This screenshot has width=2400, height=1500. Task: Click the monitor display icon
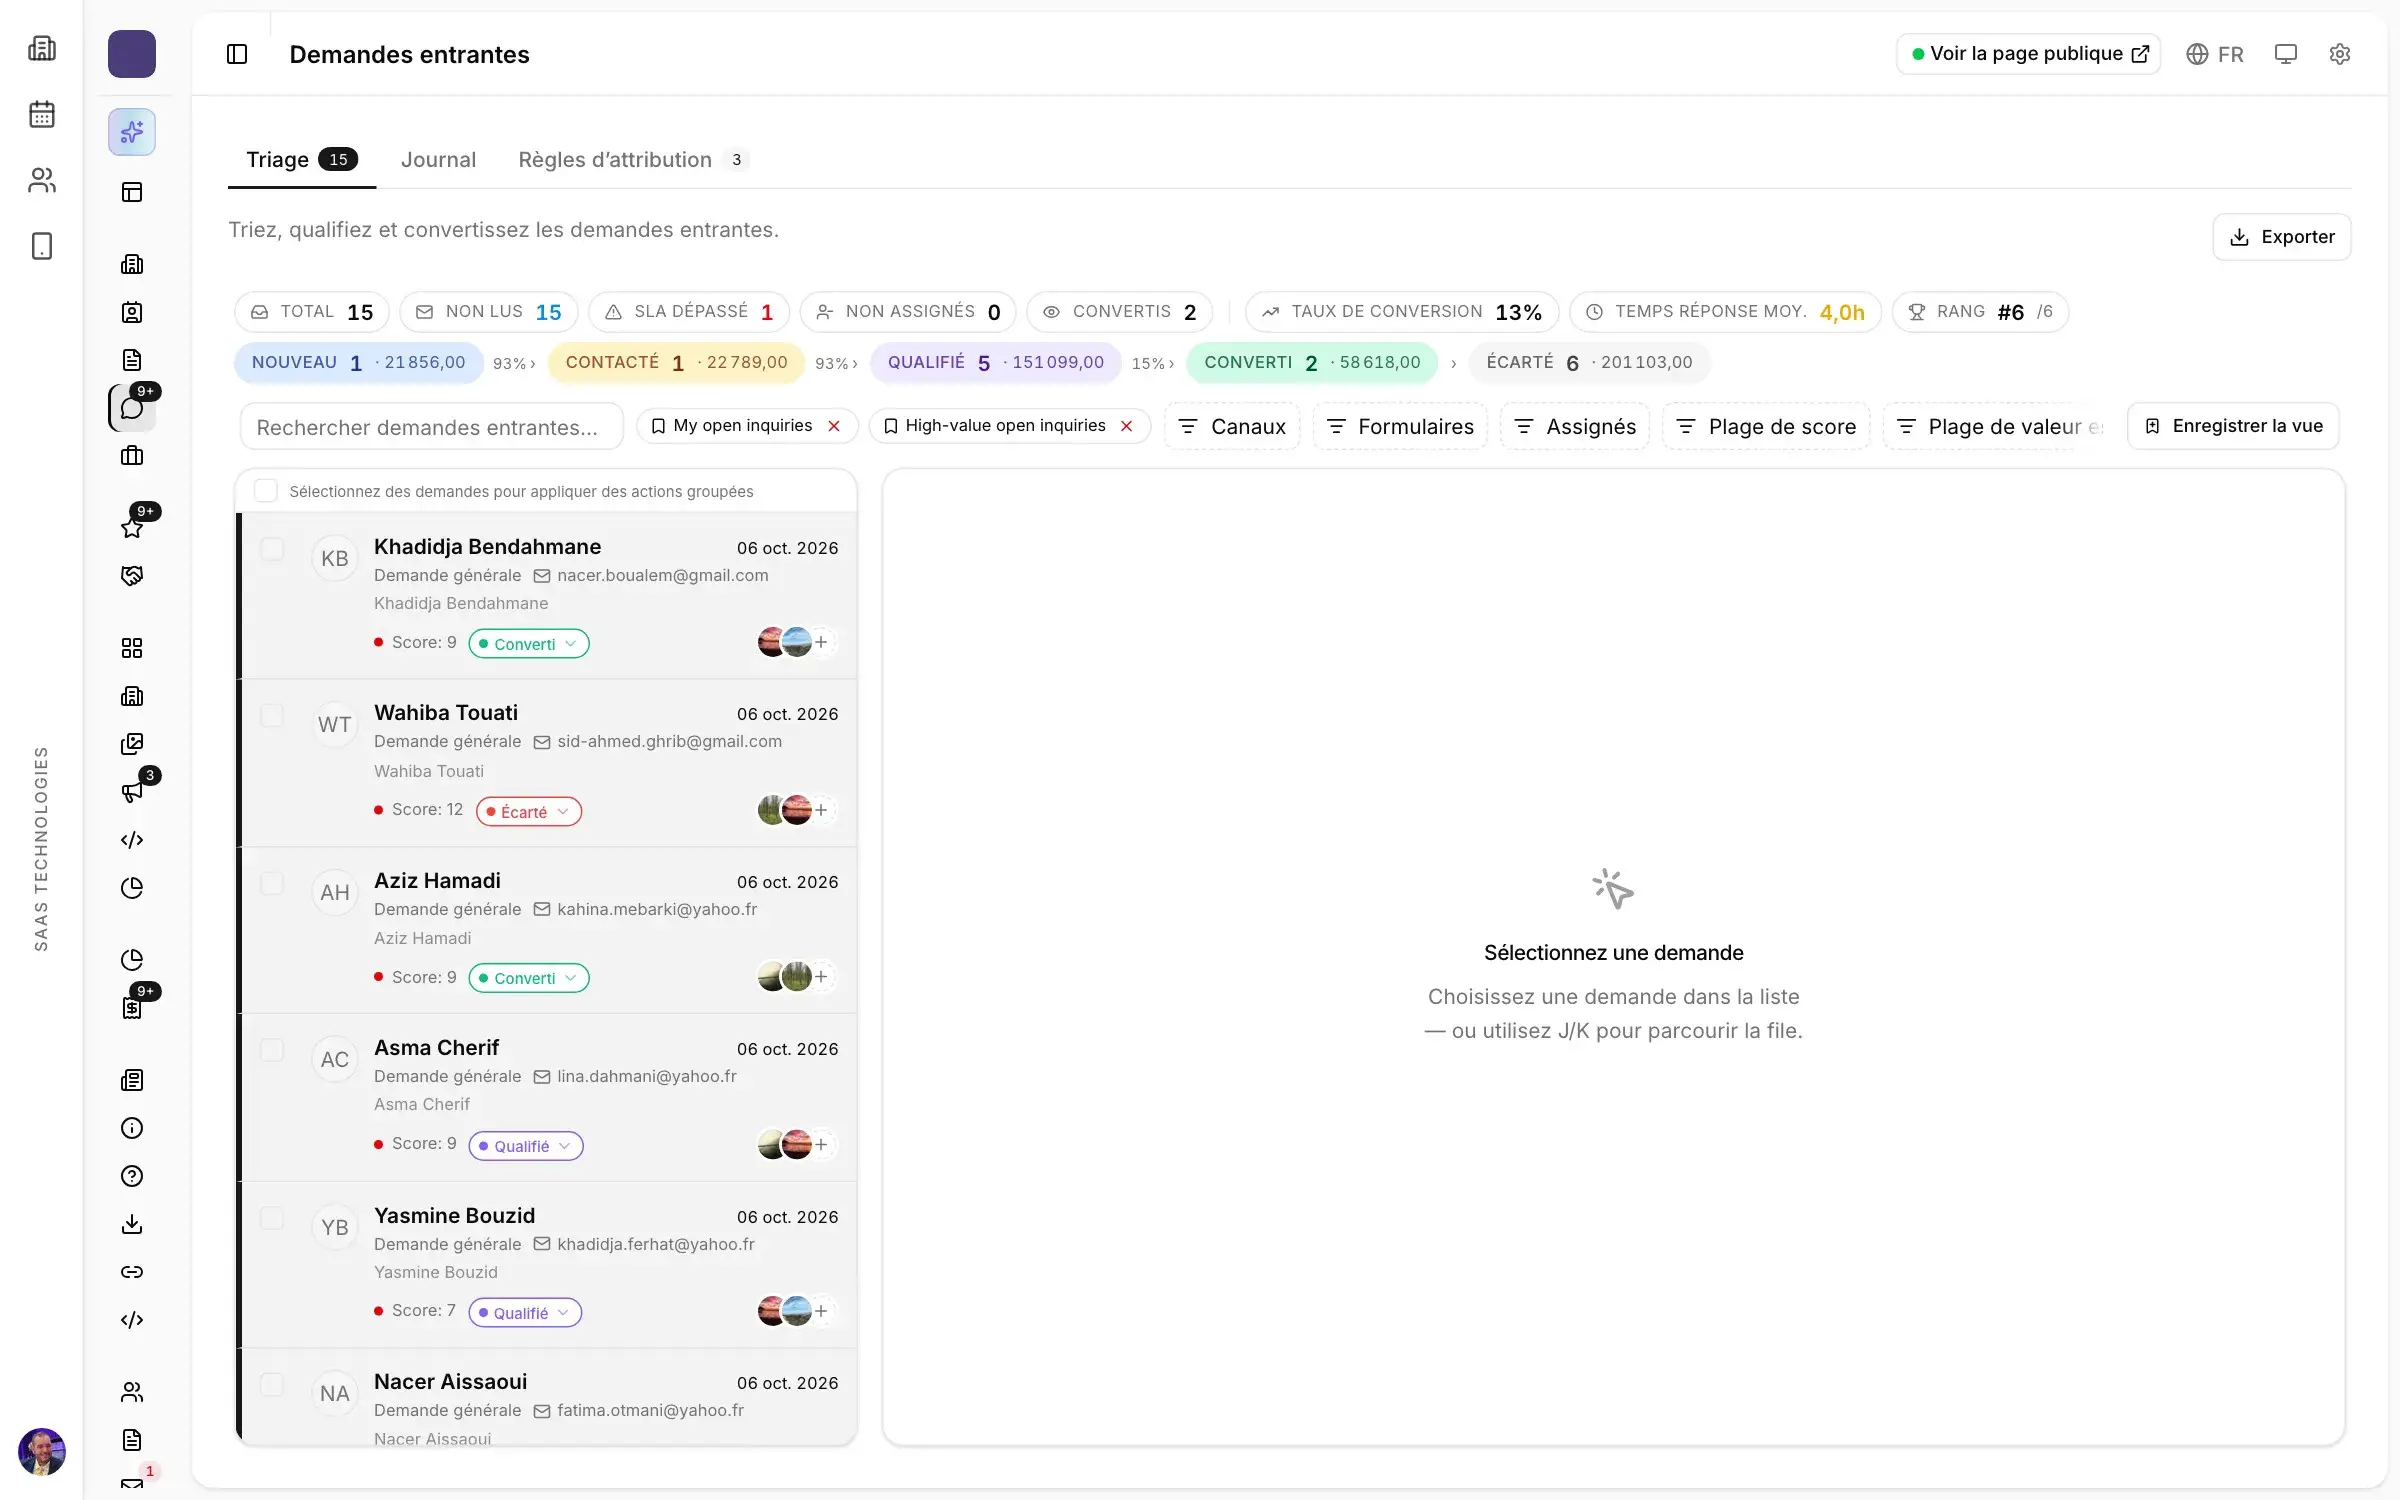click(x=2285, y=54)
